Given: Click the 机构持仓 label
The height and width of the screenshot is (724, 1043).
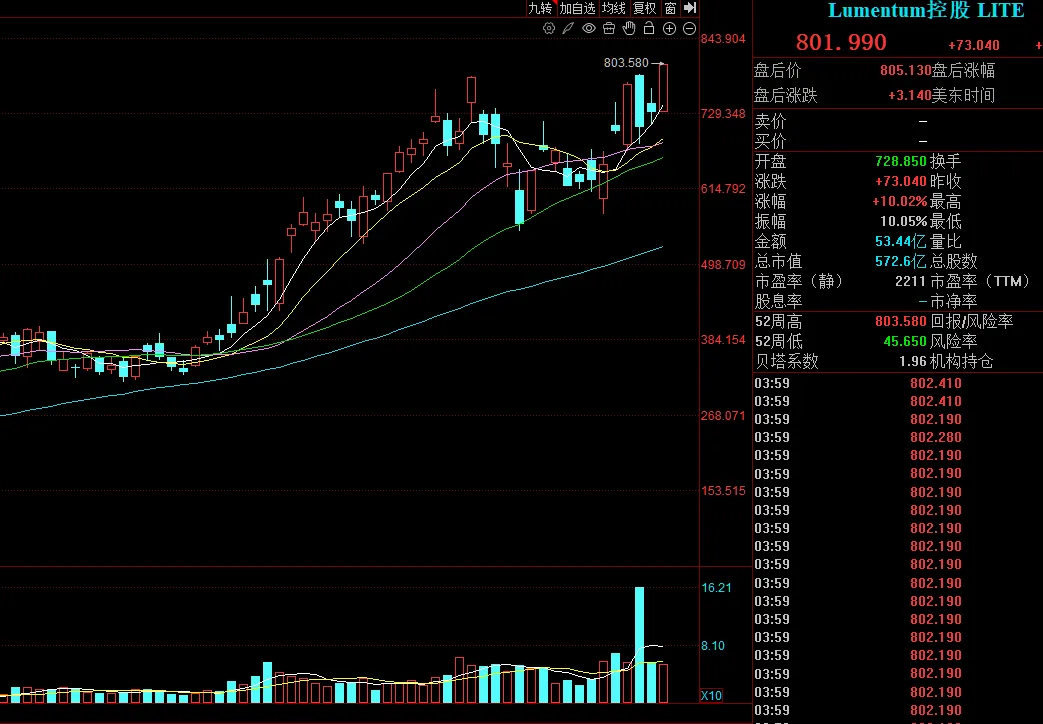Looking at the screenshot, I should [961, 361].
